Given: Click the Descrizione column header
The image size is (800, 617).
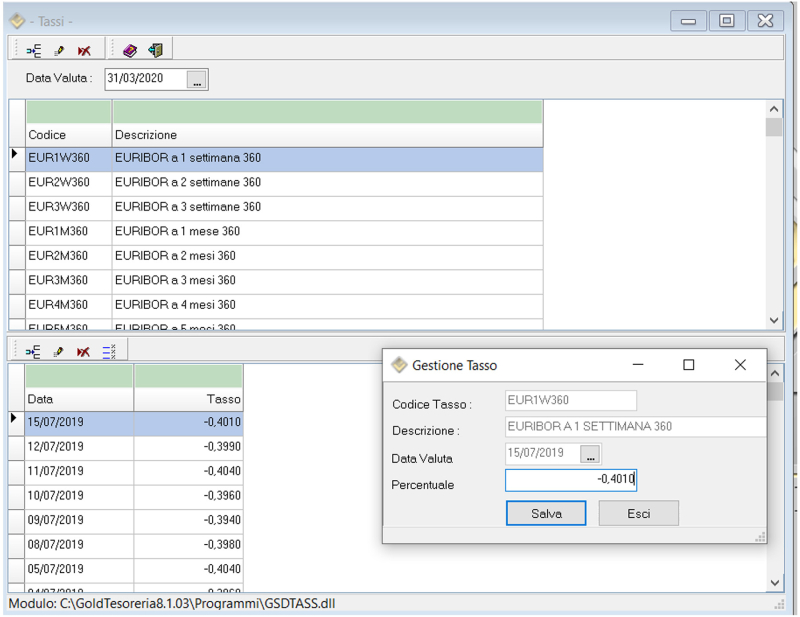Looking at the screenshot, I should coord(327,135).
